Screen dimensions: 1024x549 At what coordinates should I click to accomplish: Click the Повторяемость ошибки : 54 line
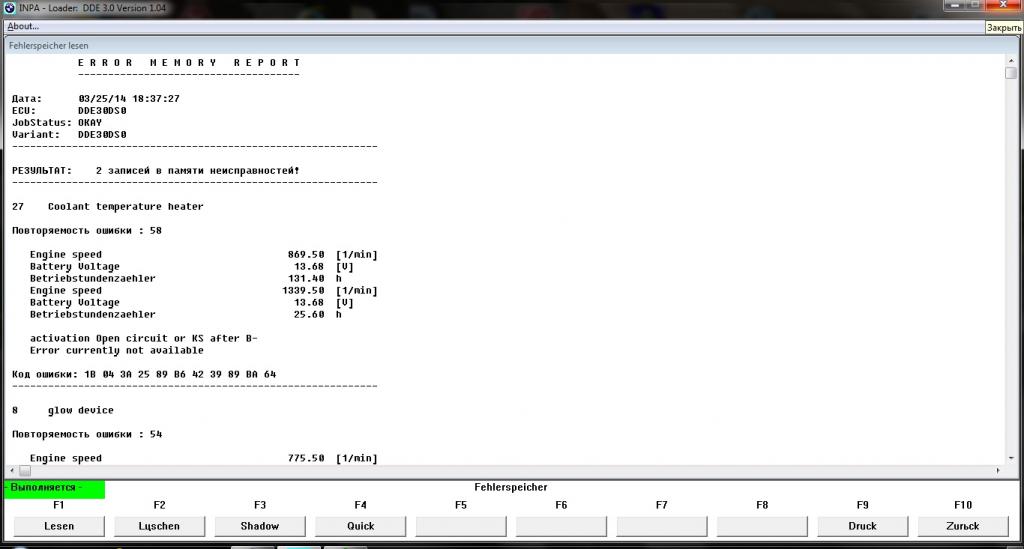(x=87, y=434)
